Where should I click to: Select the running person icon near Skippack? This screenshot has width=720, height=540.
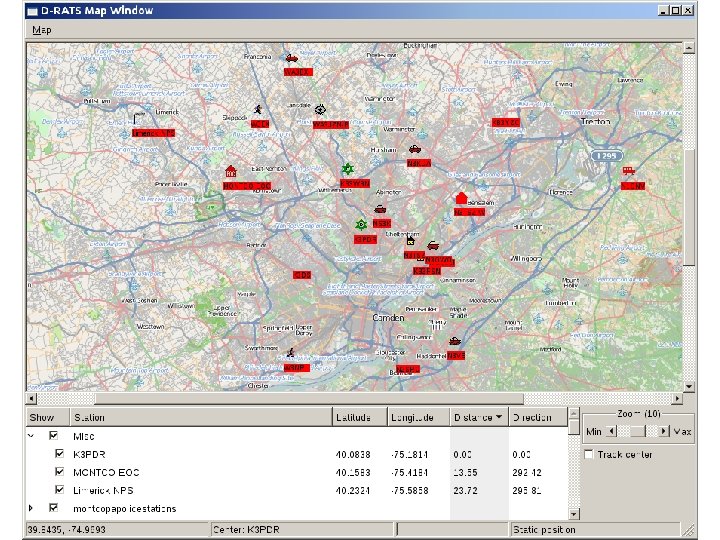(258, 109)
